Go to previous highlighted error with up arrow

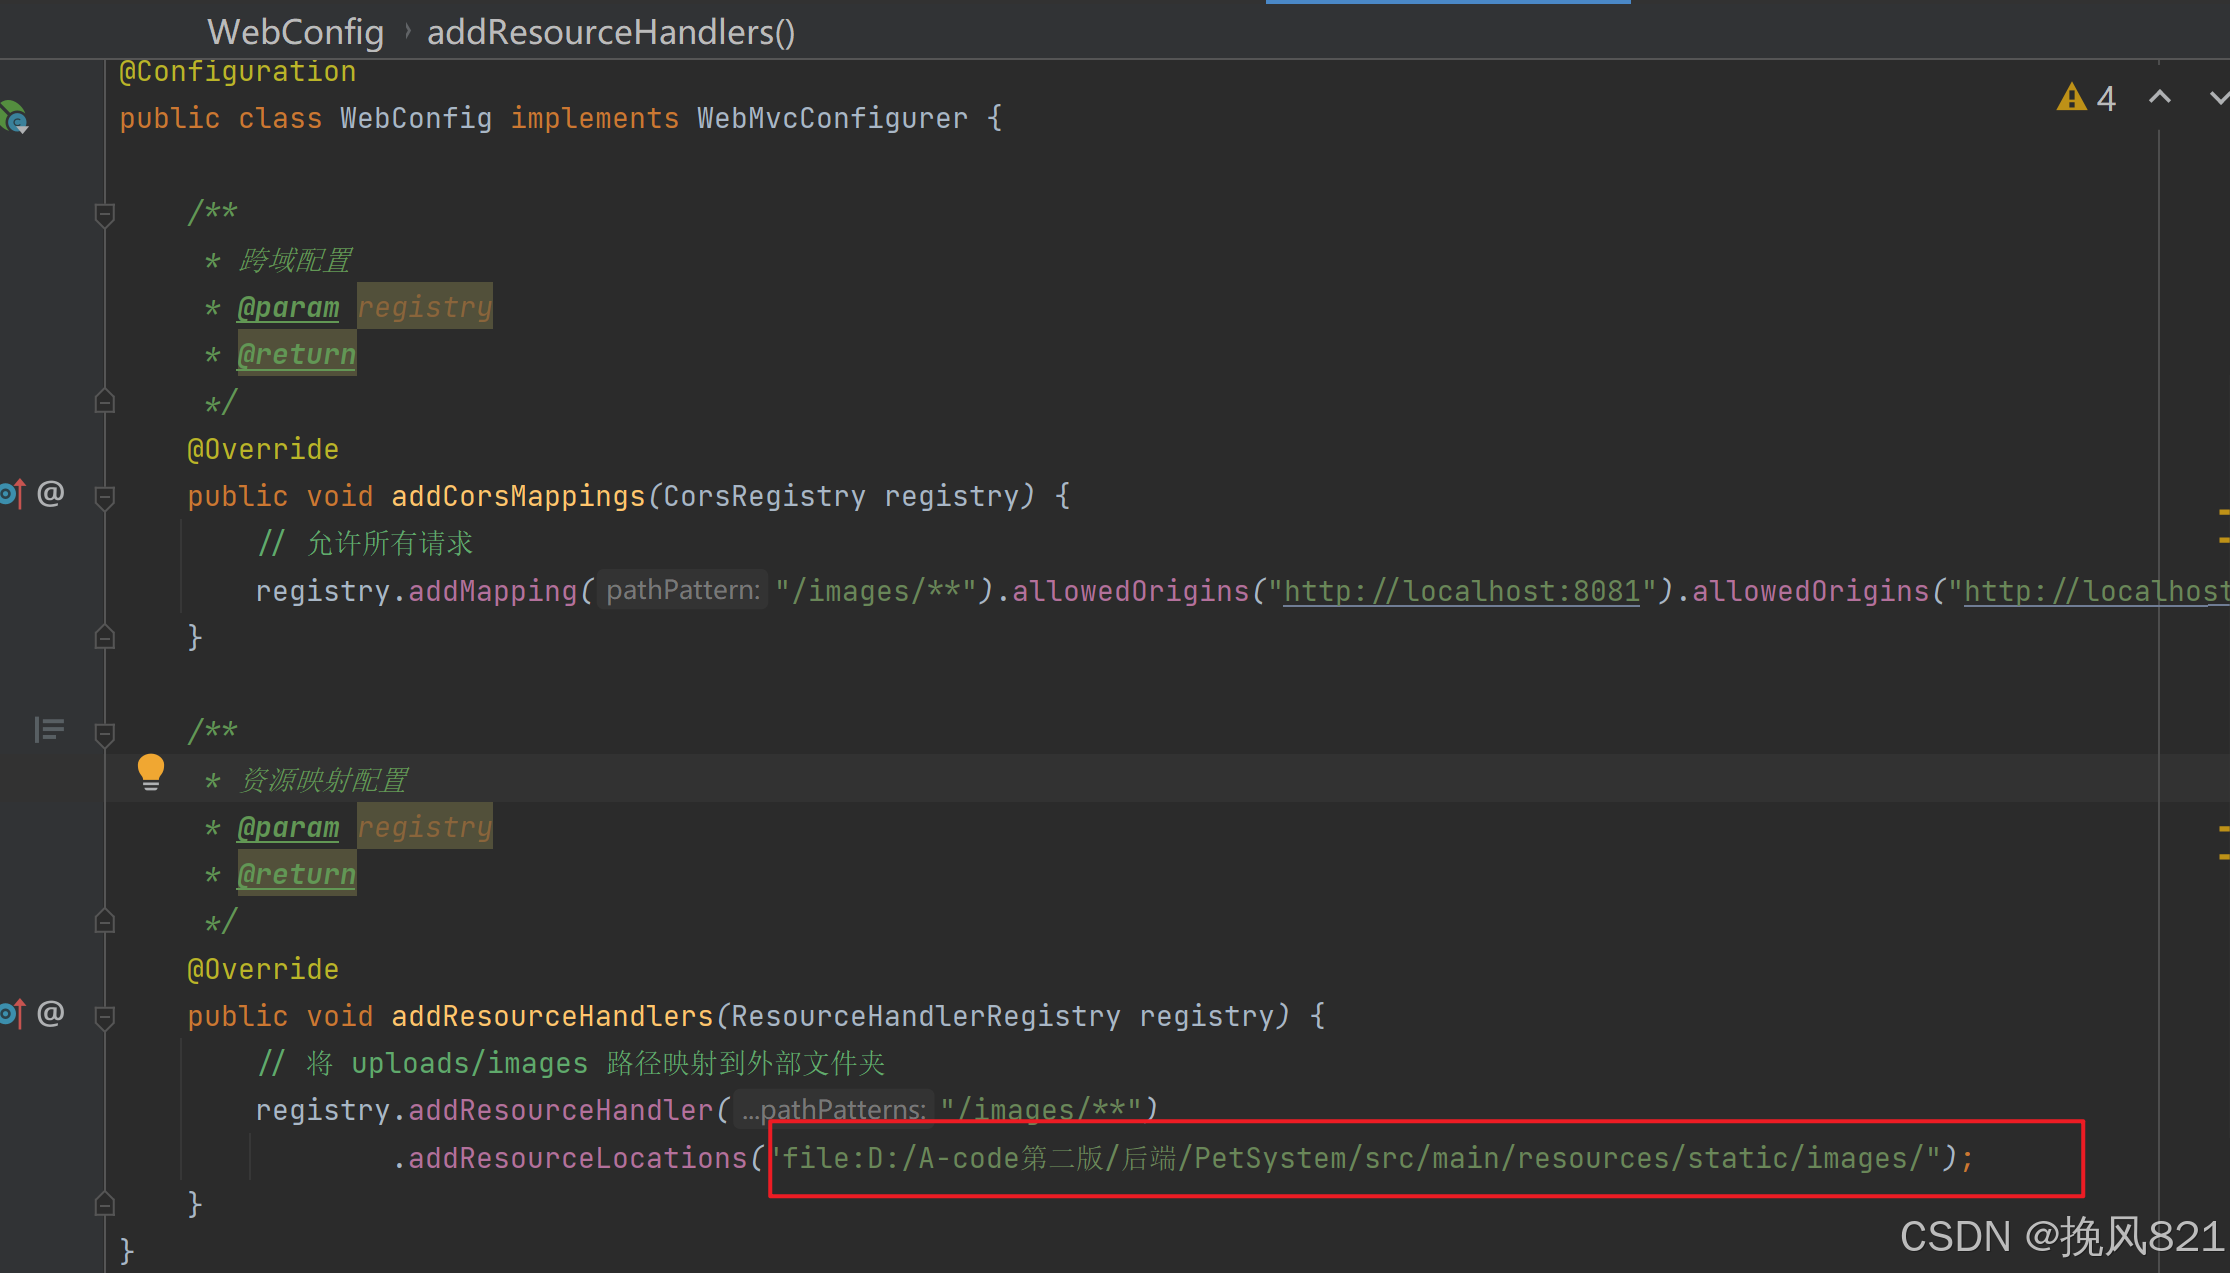coord(2160,98)
